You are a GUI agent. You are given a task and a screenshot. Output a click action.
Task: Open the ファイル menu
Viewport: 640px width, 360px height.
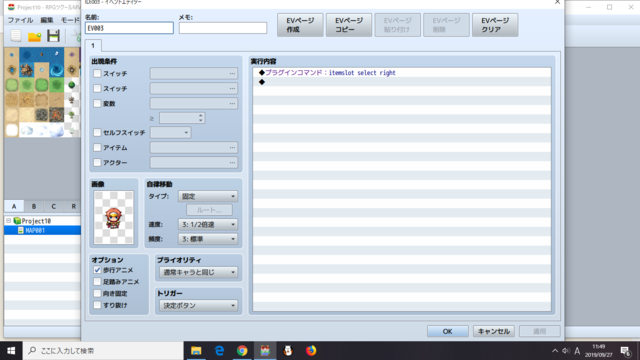(20, 20)
